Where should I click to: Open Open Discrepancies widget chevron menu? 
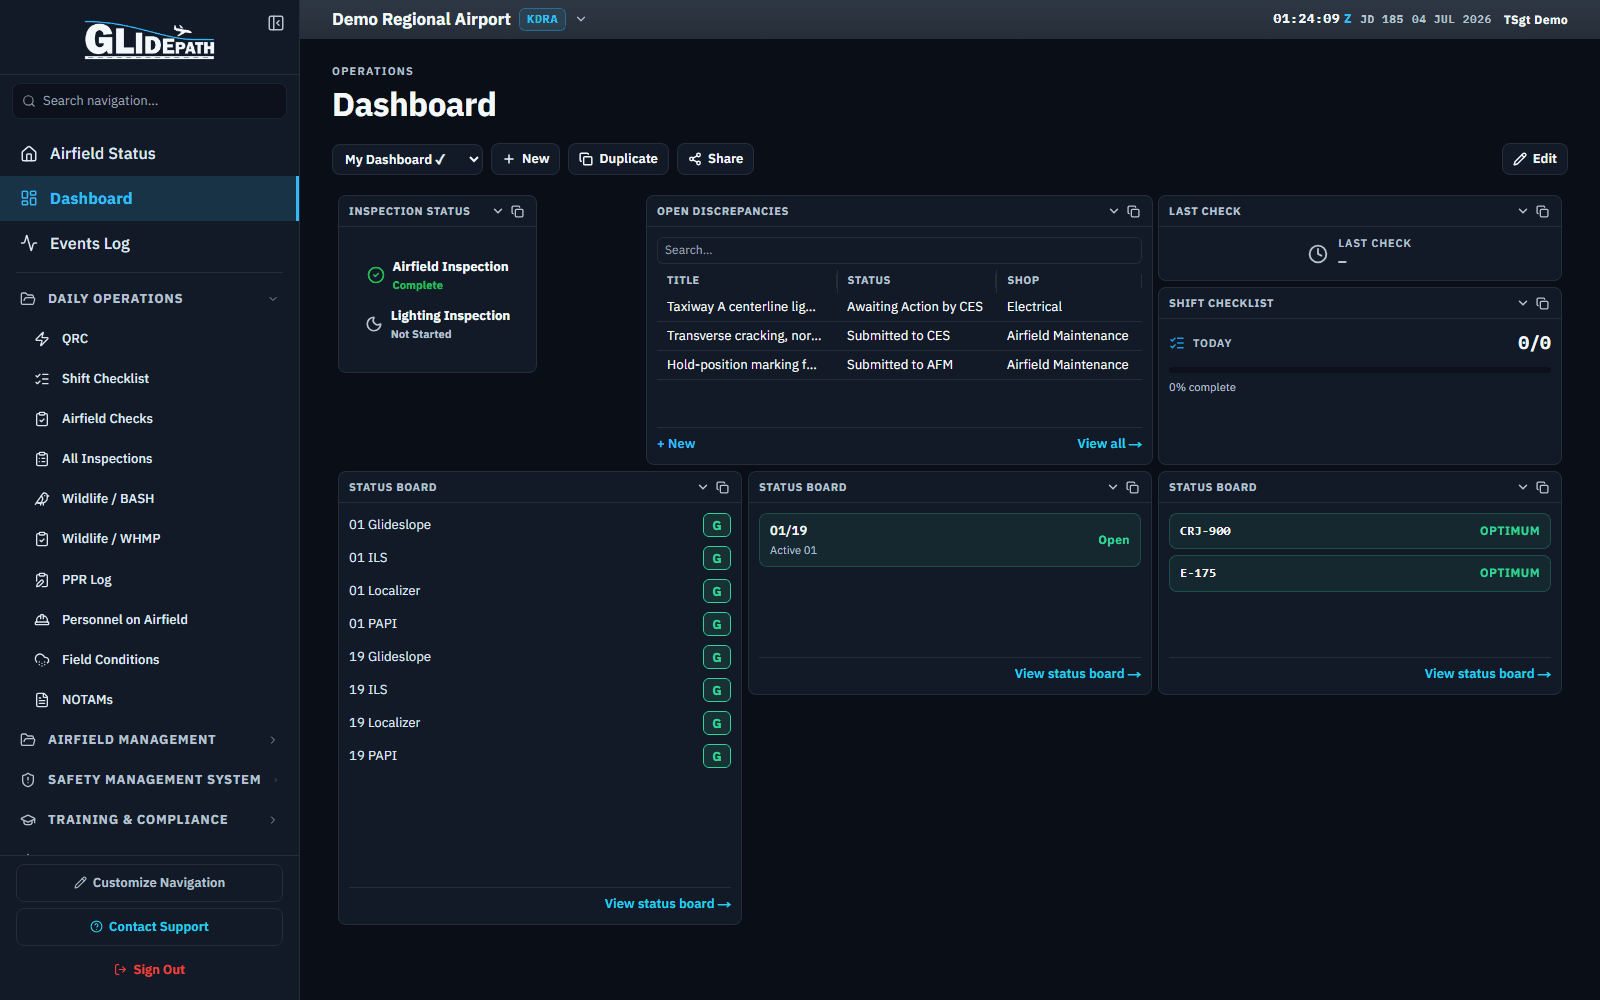[1114, 211]
